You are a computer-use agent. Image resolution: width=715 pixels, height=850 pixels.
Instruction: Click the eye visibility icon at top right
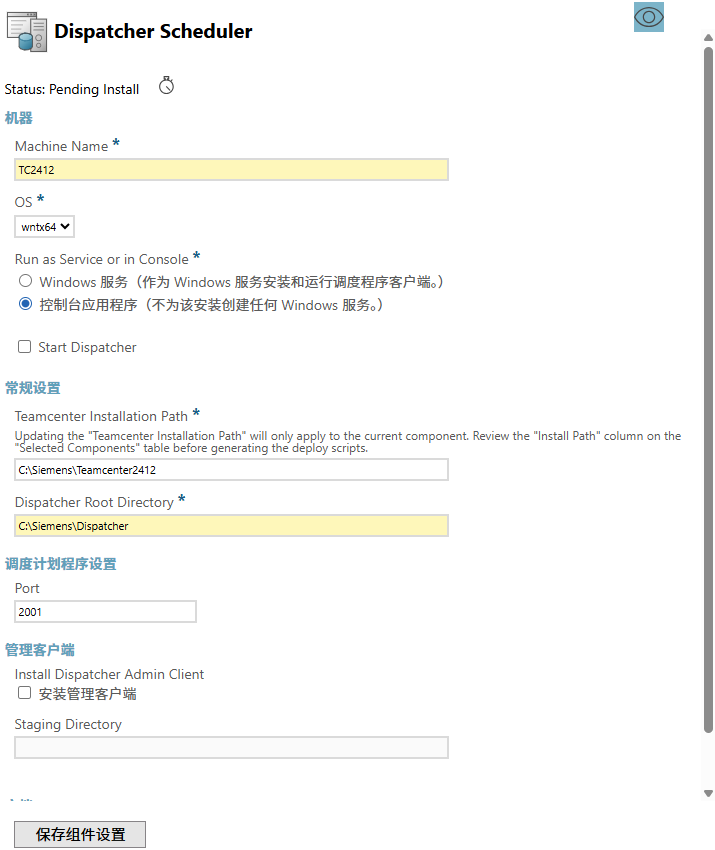pos(648,17)
